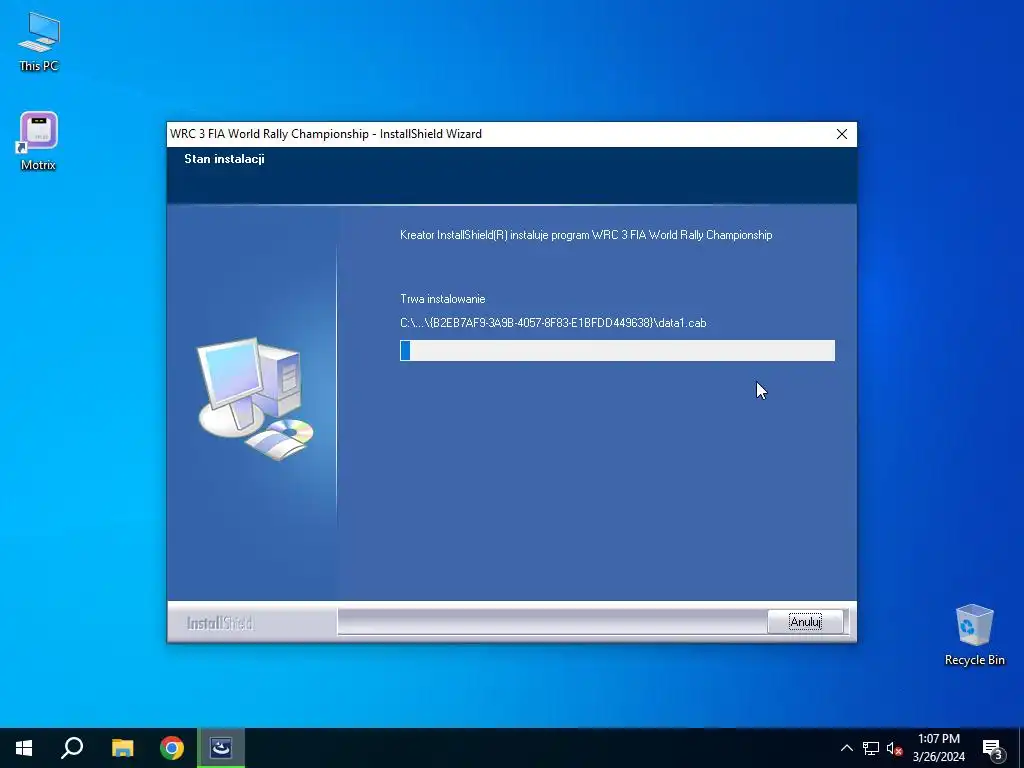The height and width of the screenshot is (768, 1024).
Task: Launch Google Chrome from taskbar
Action: pyautogui.click(x=172, y=748)
